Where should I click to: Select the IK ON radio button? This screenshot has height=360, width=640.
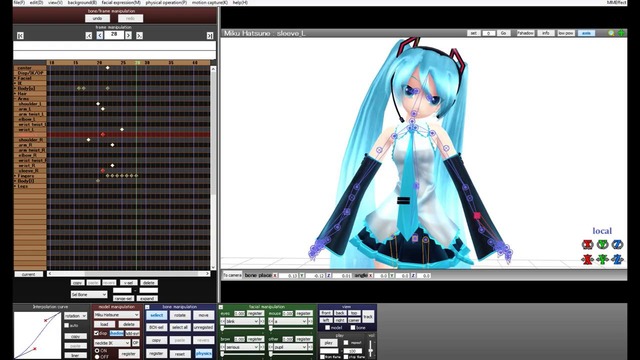97,351
